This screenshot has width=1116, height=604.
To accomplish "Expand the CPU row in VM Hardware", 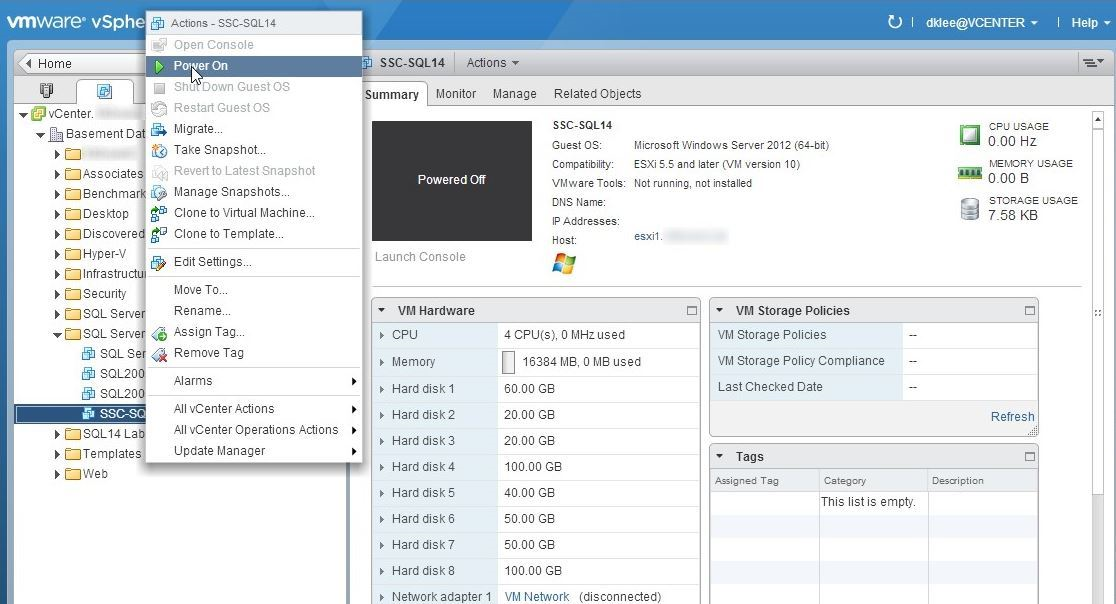I will [x=381, y=335].
